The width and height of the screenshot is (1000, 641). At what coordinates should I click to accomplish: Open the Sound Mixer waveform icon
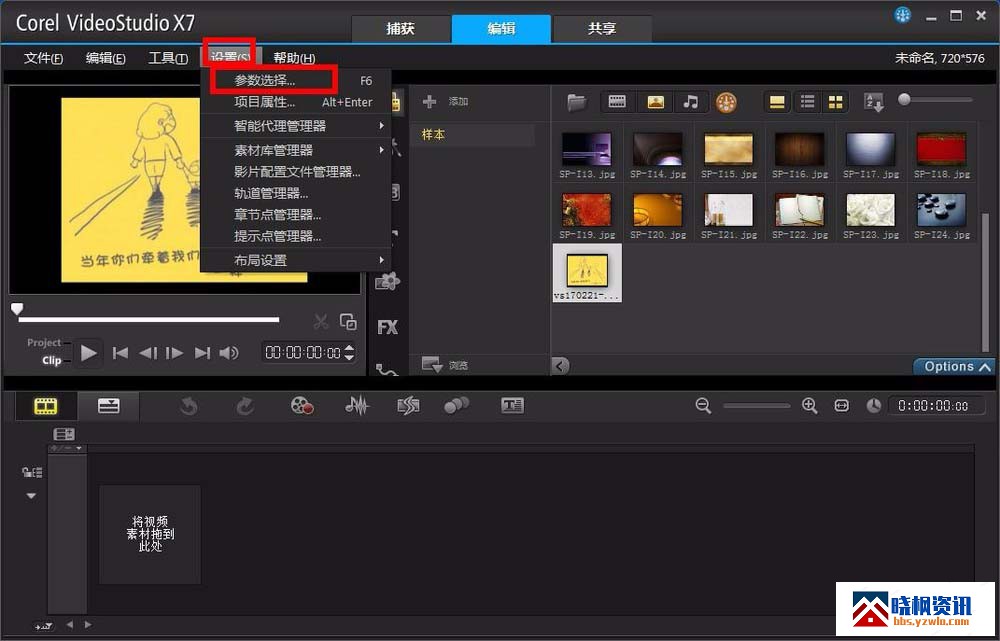(x=357, y=406)
